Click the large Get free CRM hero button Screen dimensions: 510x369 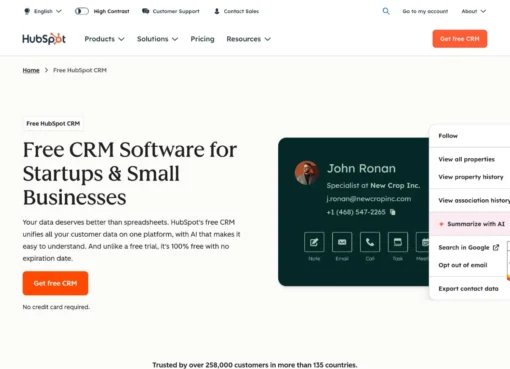pos(55,283)
